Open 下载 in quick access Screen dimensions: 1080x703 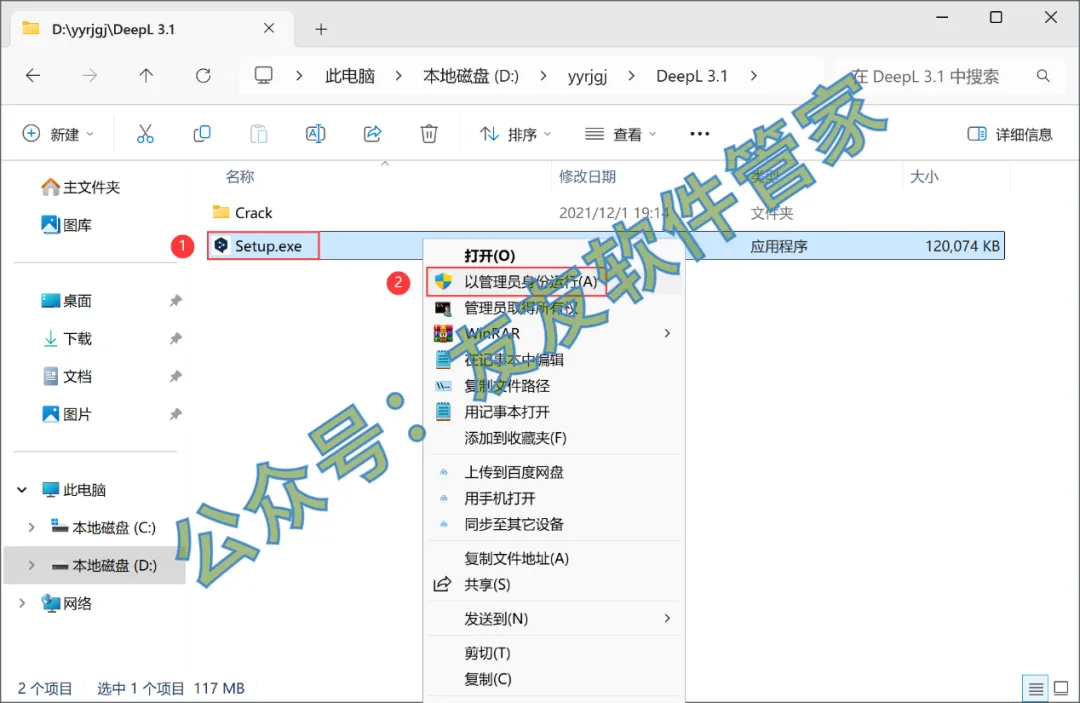68,339
